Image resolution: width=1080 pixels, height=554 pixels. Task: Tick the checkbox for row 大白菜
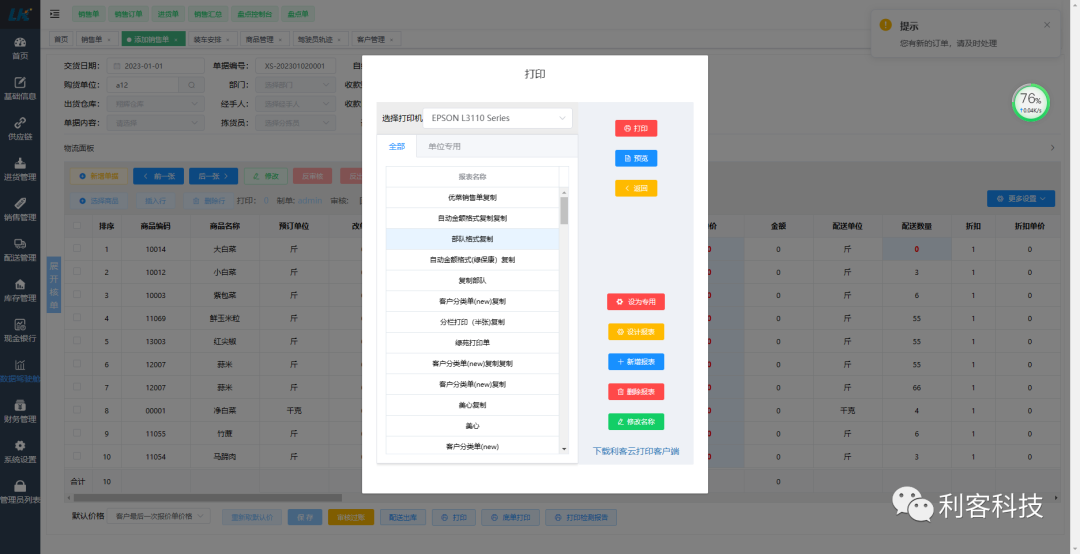click(77, 249)
